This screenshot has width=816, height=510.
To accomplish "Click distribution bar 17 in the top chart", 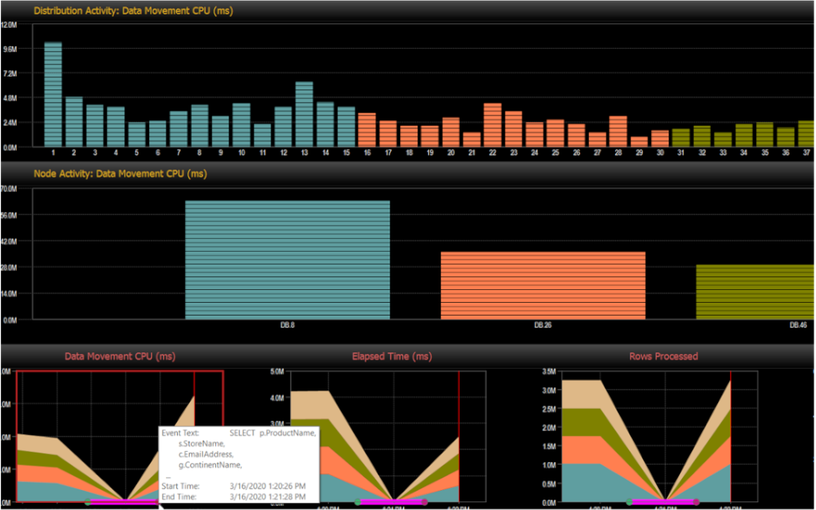I will click(x=388, y=134).
